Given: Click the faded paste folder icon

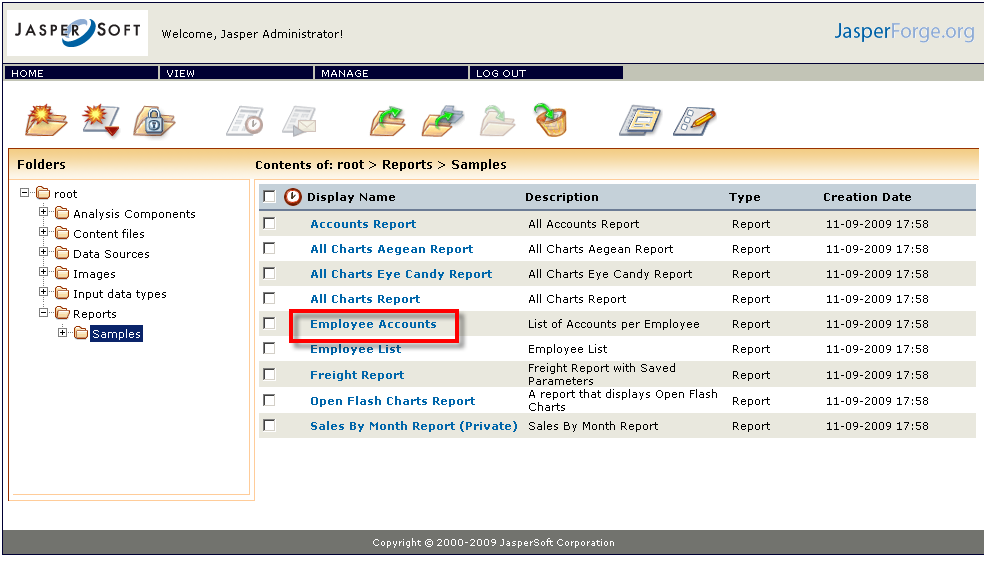Looking at the screenshot, I should click(497, 121).
